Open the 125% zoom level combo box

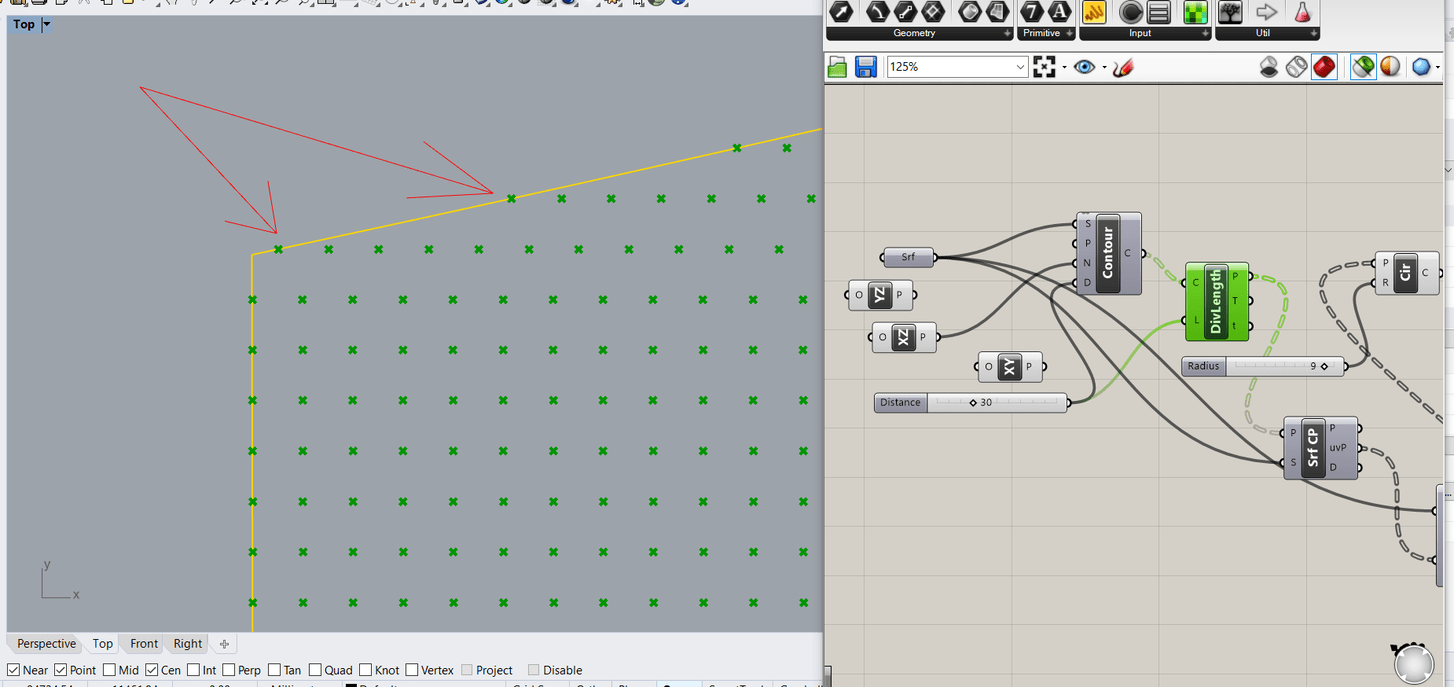tap(957, 67)
